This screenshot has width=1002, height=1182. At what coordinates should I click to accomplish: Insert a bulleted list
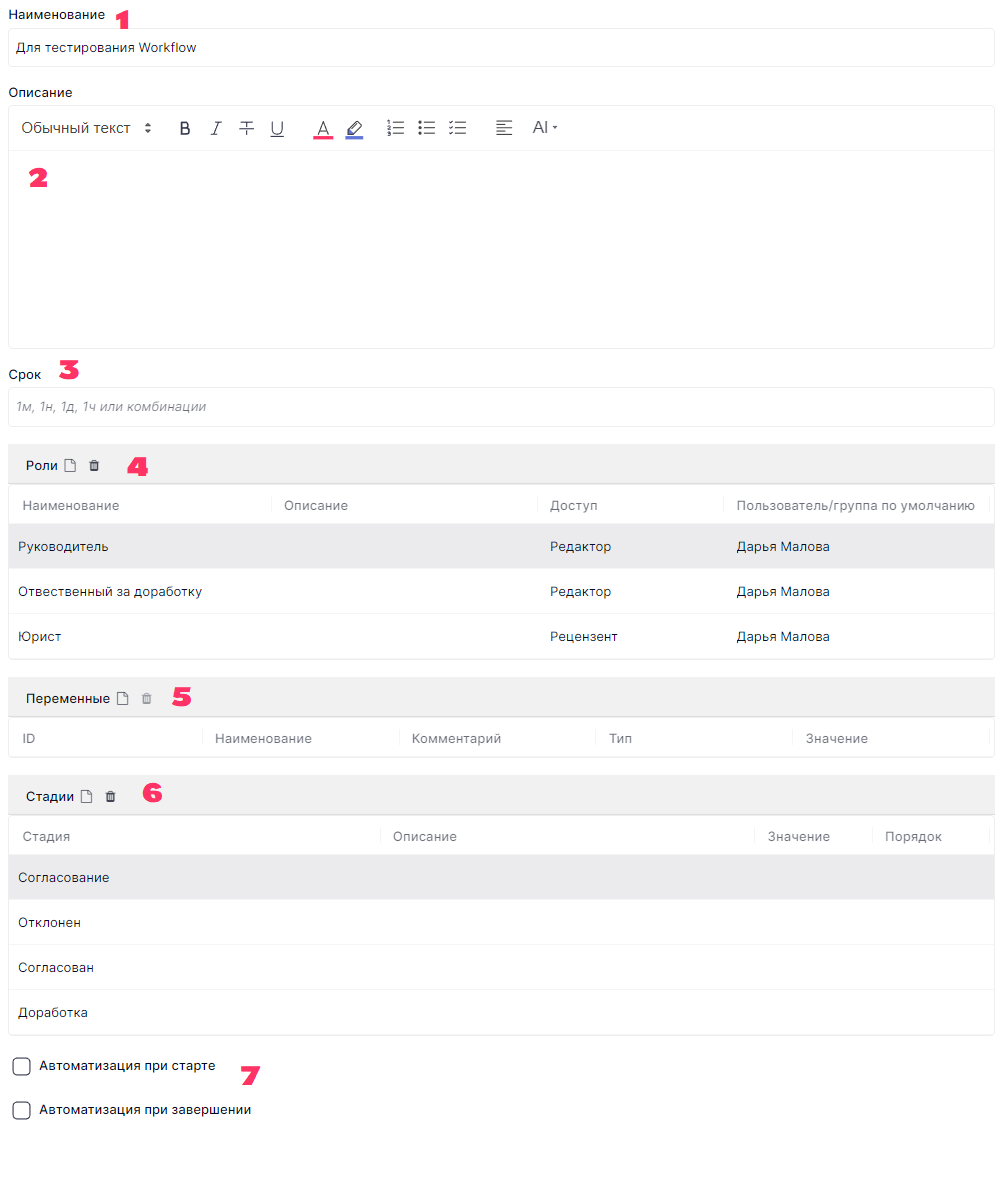(427, 128)
